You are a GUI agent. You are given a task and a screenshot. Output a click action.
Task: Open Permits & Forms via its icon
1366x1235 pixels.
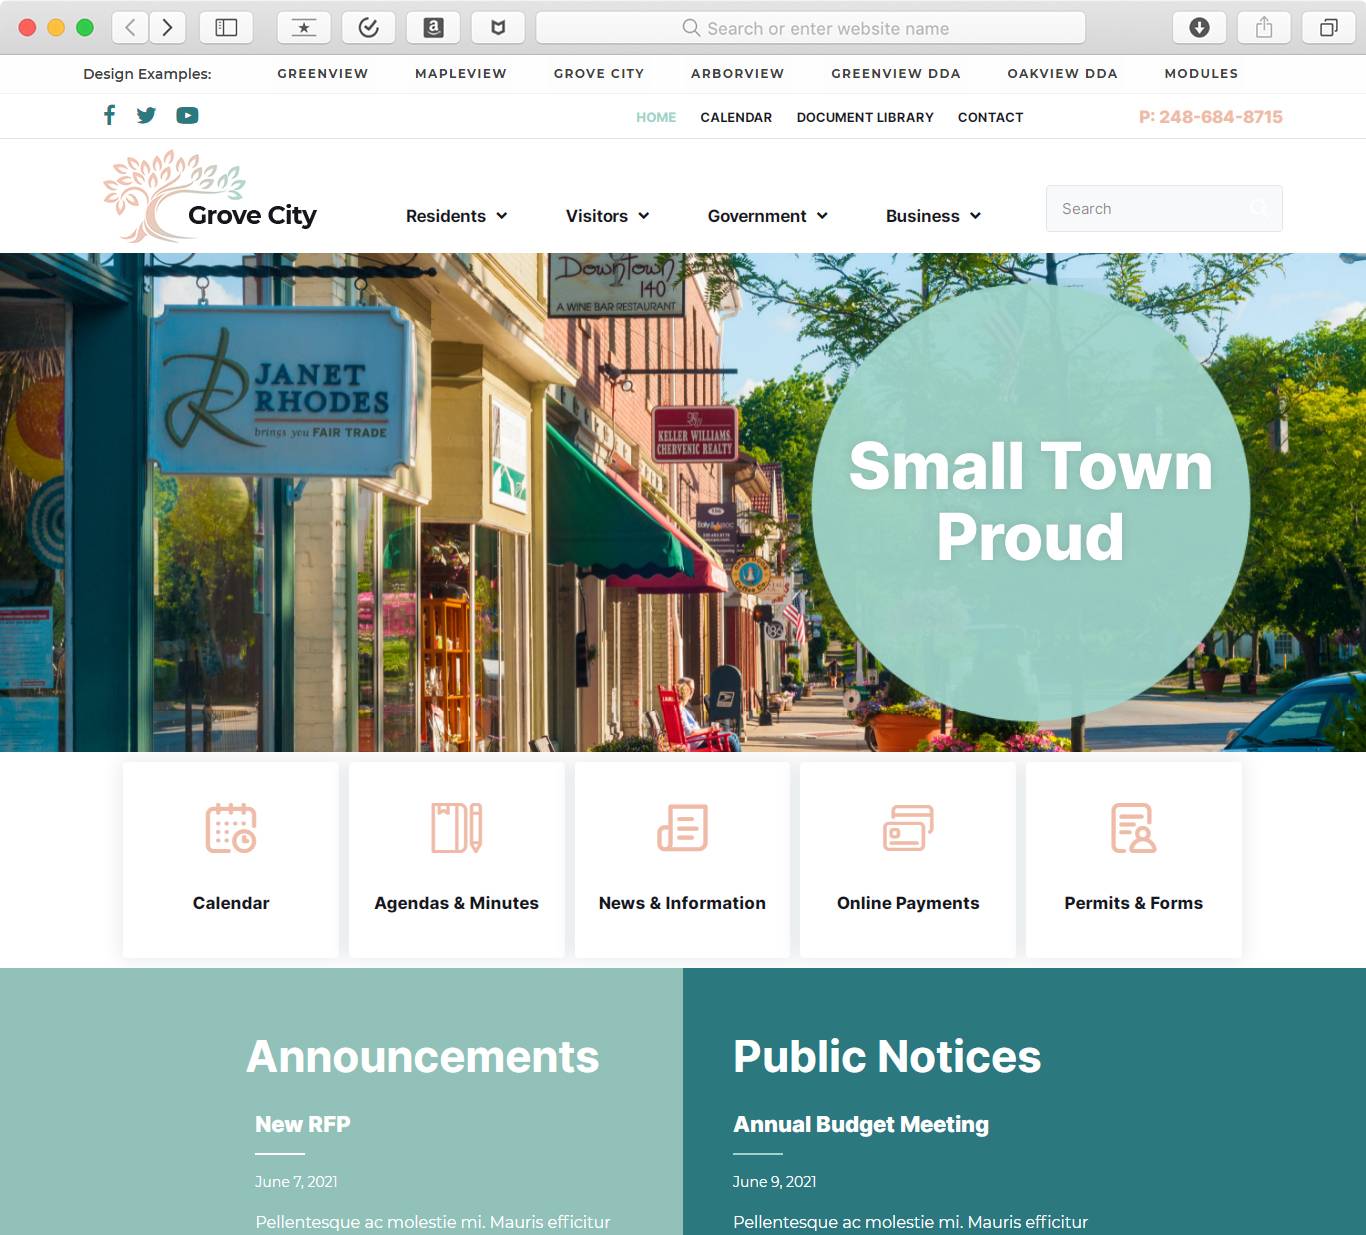(1133, 827)
